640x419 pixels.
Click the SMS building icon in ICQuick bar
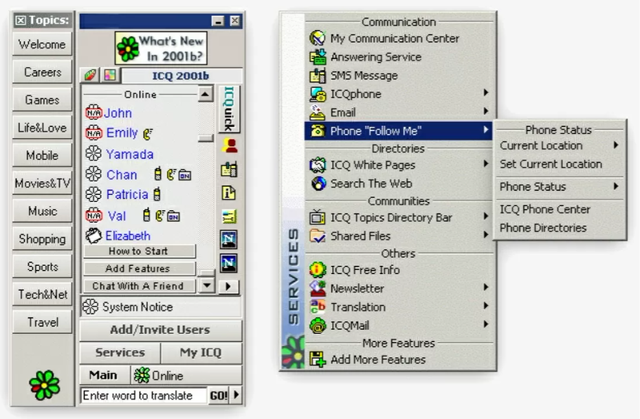[229, 169]
